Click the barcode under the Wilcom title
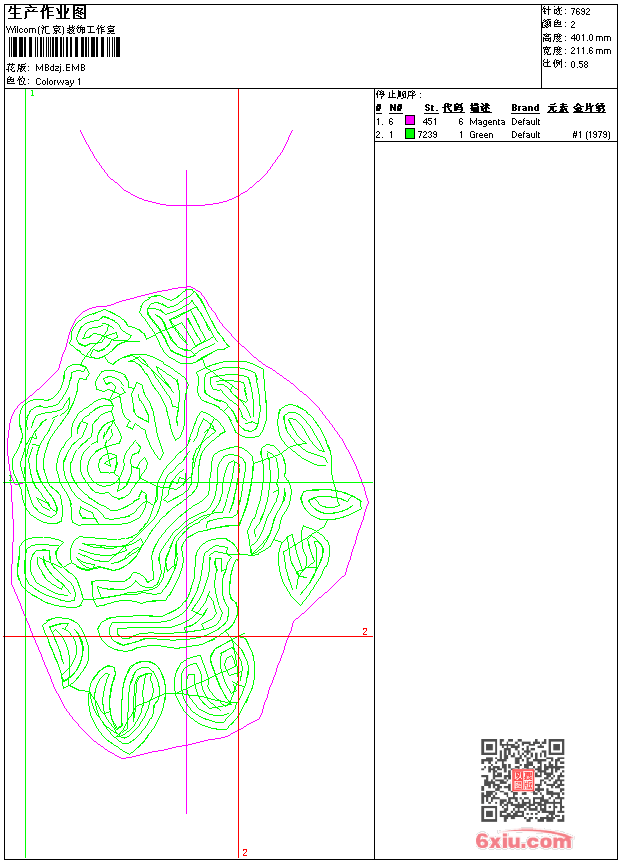The height and width of the screenshot is (860, 620). [63, 47]
